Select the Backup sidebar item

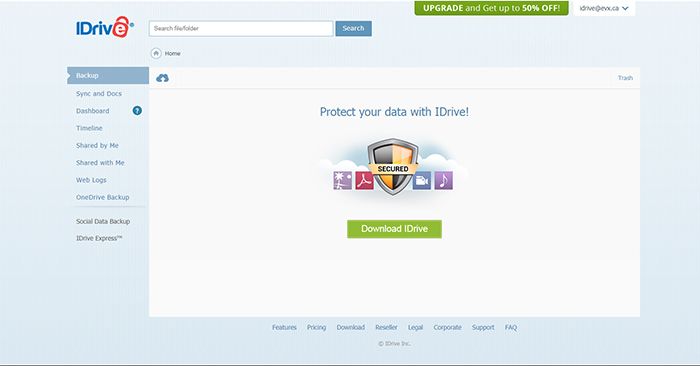(x=108, y=75)
